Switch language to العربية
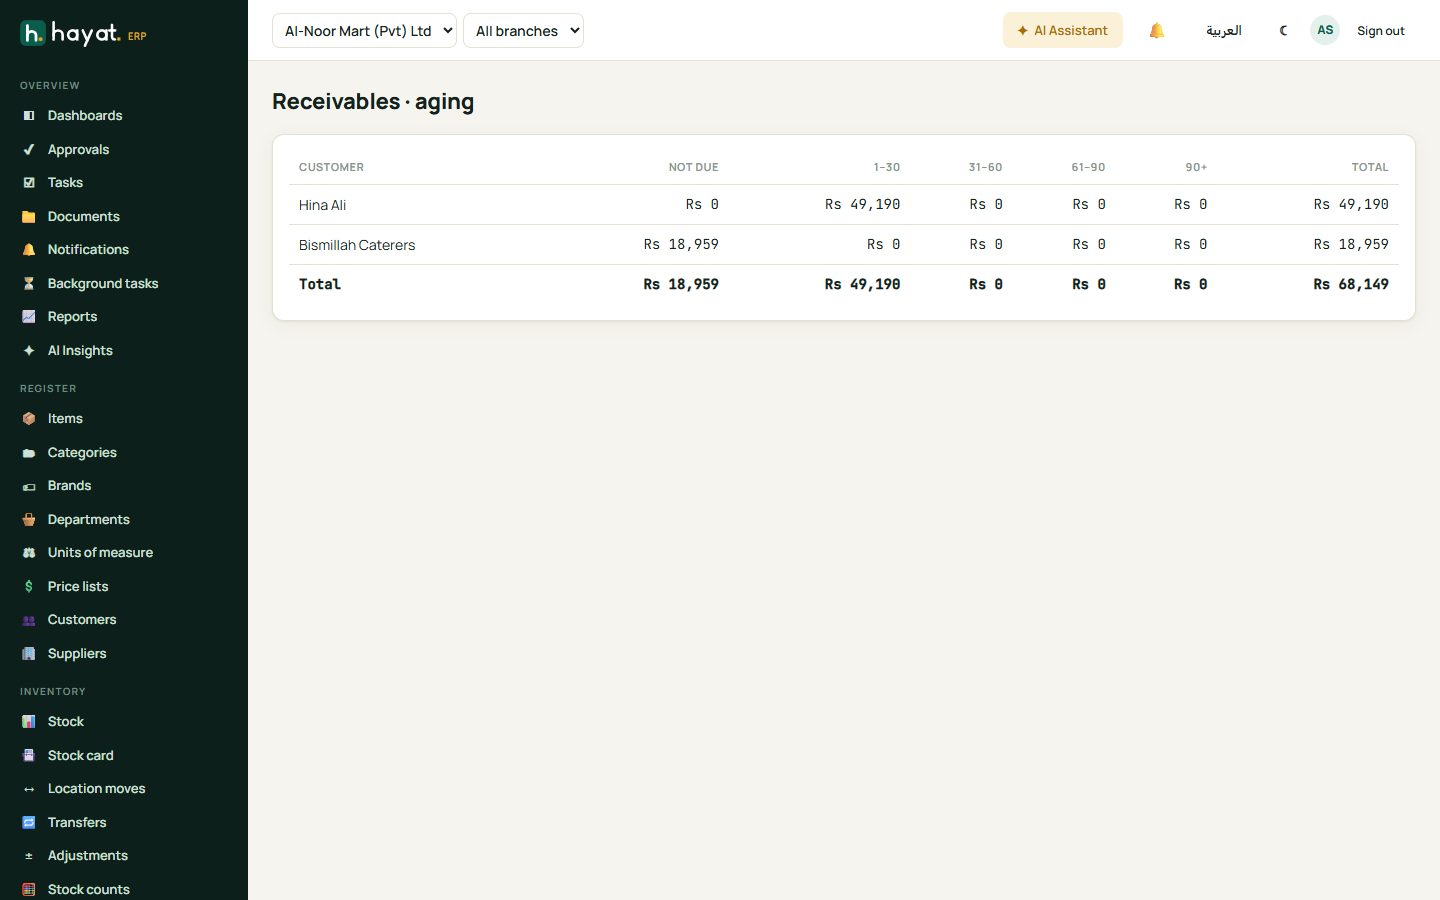The image size is (1440, 900). point(1224,31)
